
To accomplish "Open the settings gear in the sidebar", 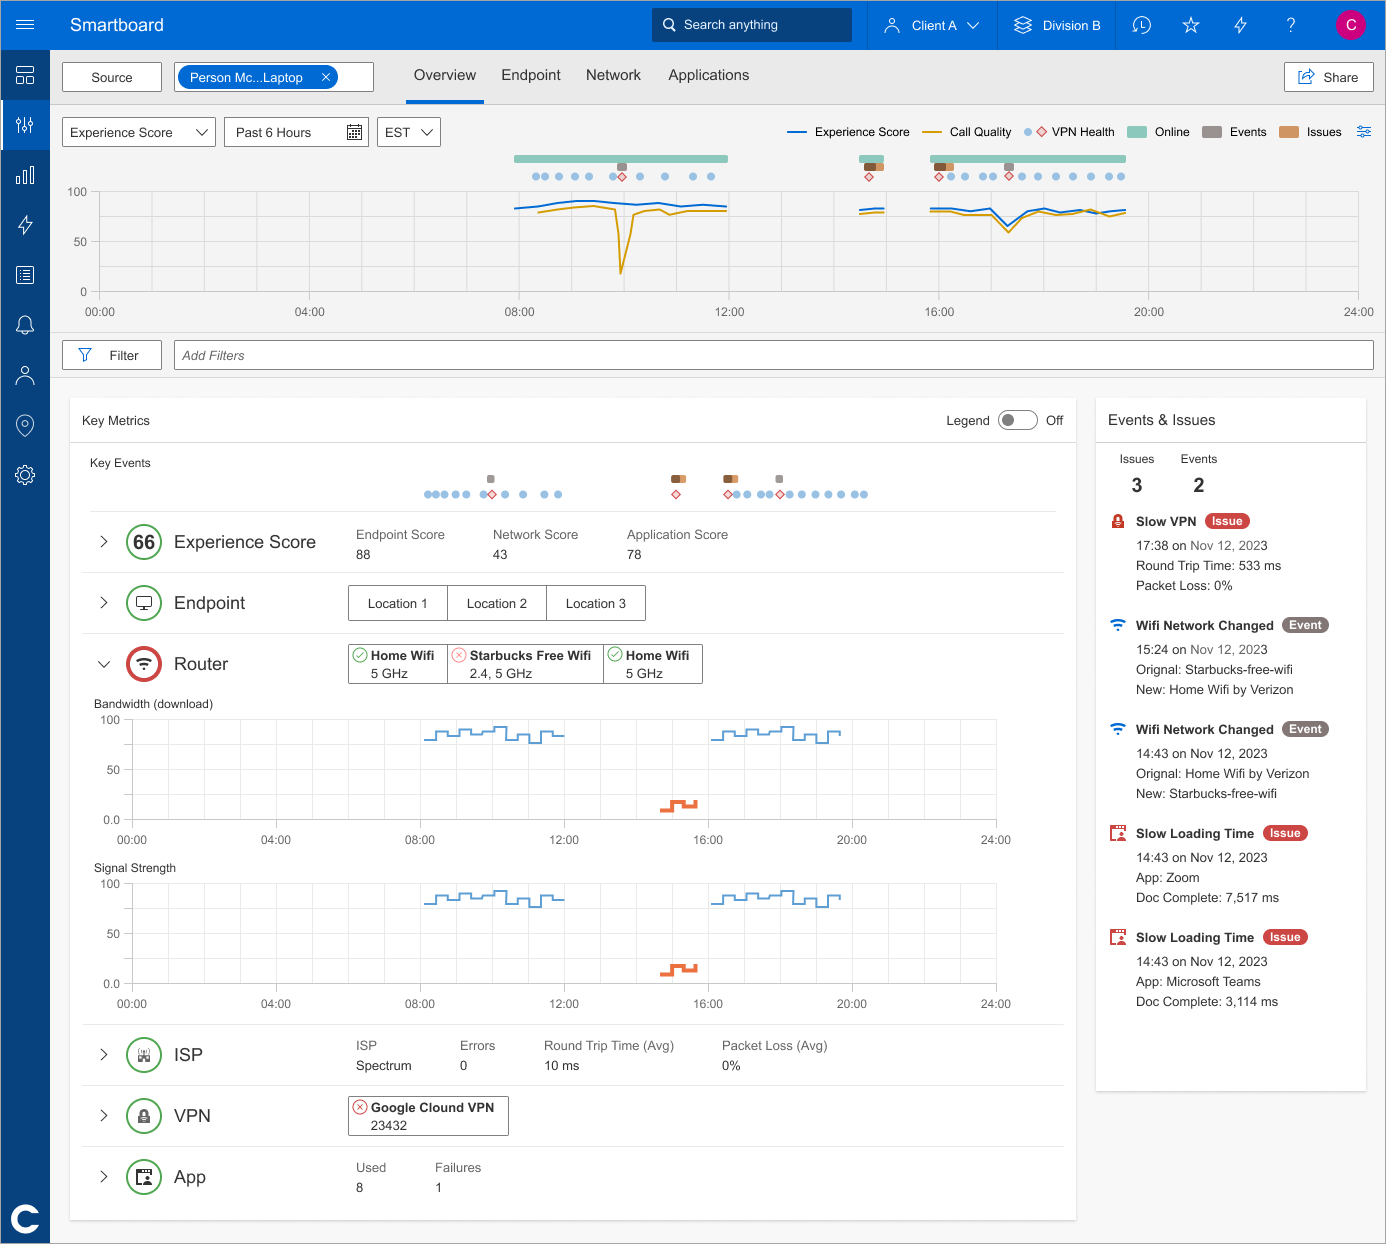I will tap(25, 475).
